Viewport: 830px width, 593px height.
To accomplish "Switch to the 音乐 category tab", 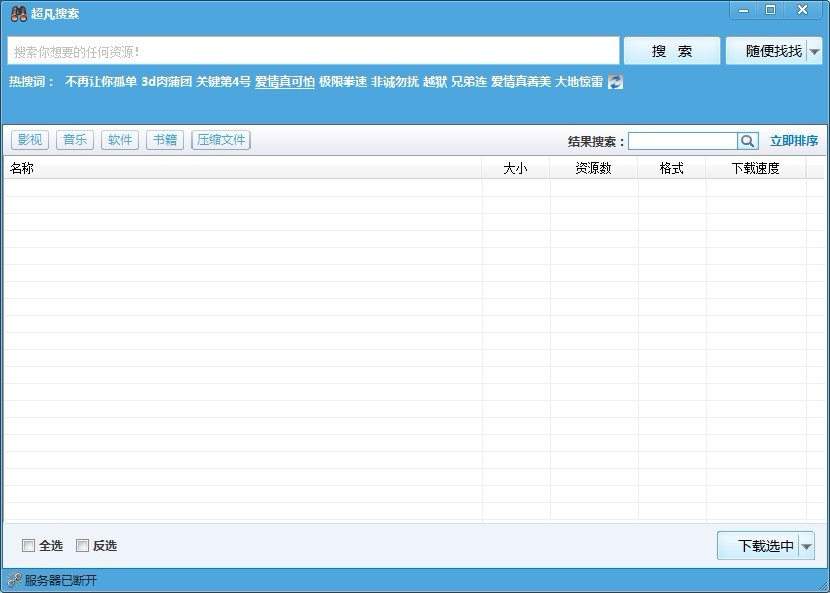I will 75,140.
